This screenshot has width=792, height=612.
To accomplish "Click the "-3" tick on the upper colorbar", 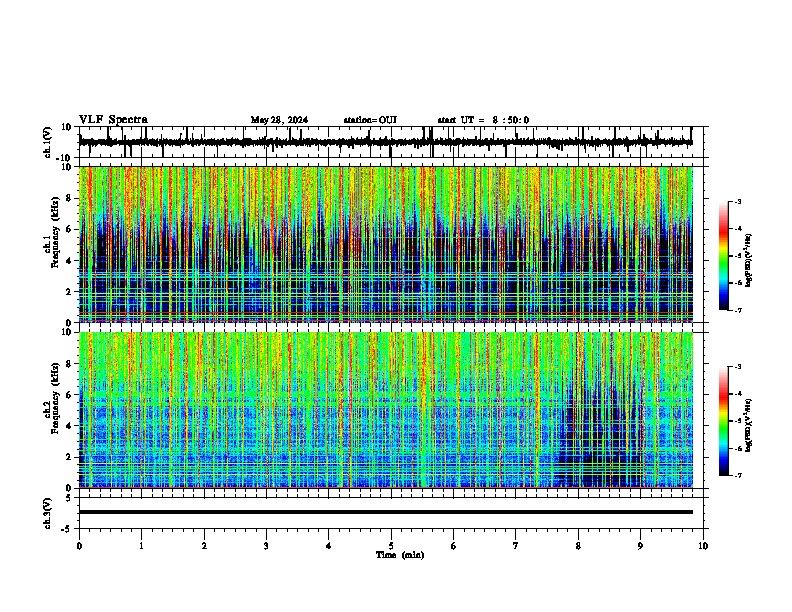I will coord(737,202).
